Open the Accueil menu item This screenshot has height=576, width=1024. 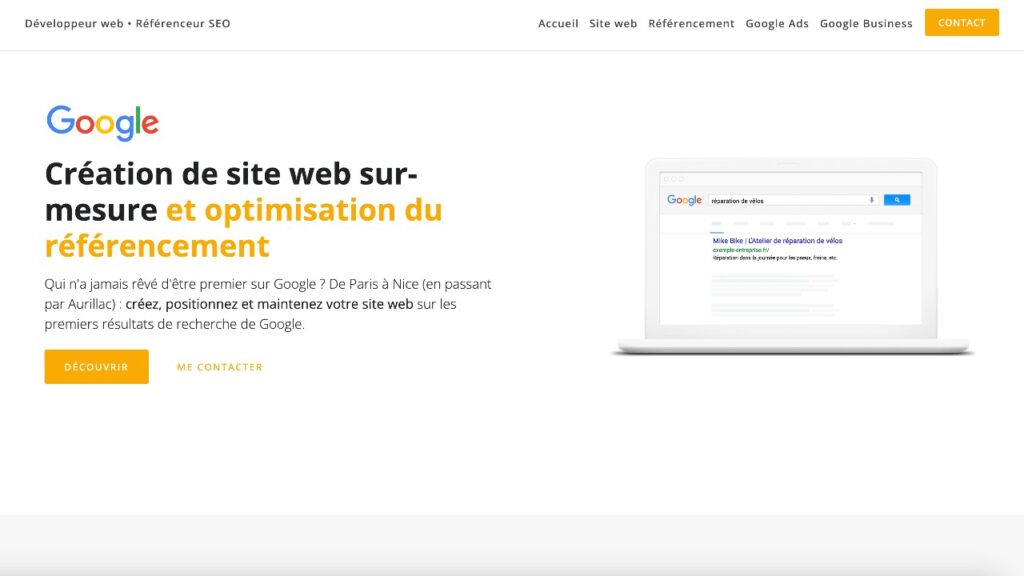[x=558, y=24]
